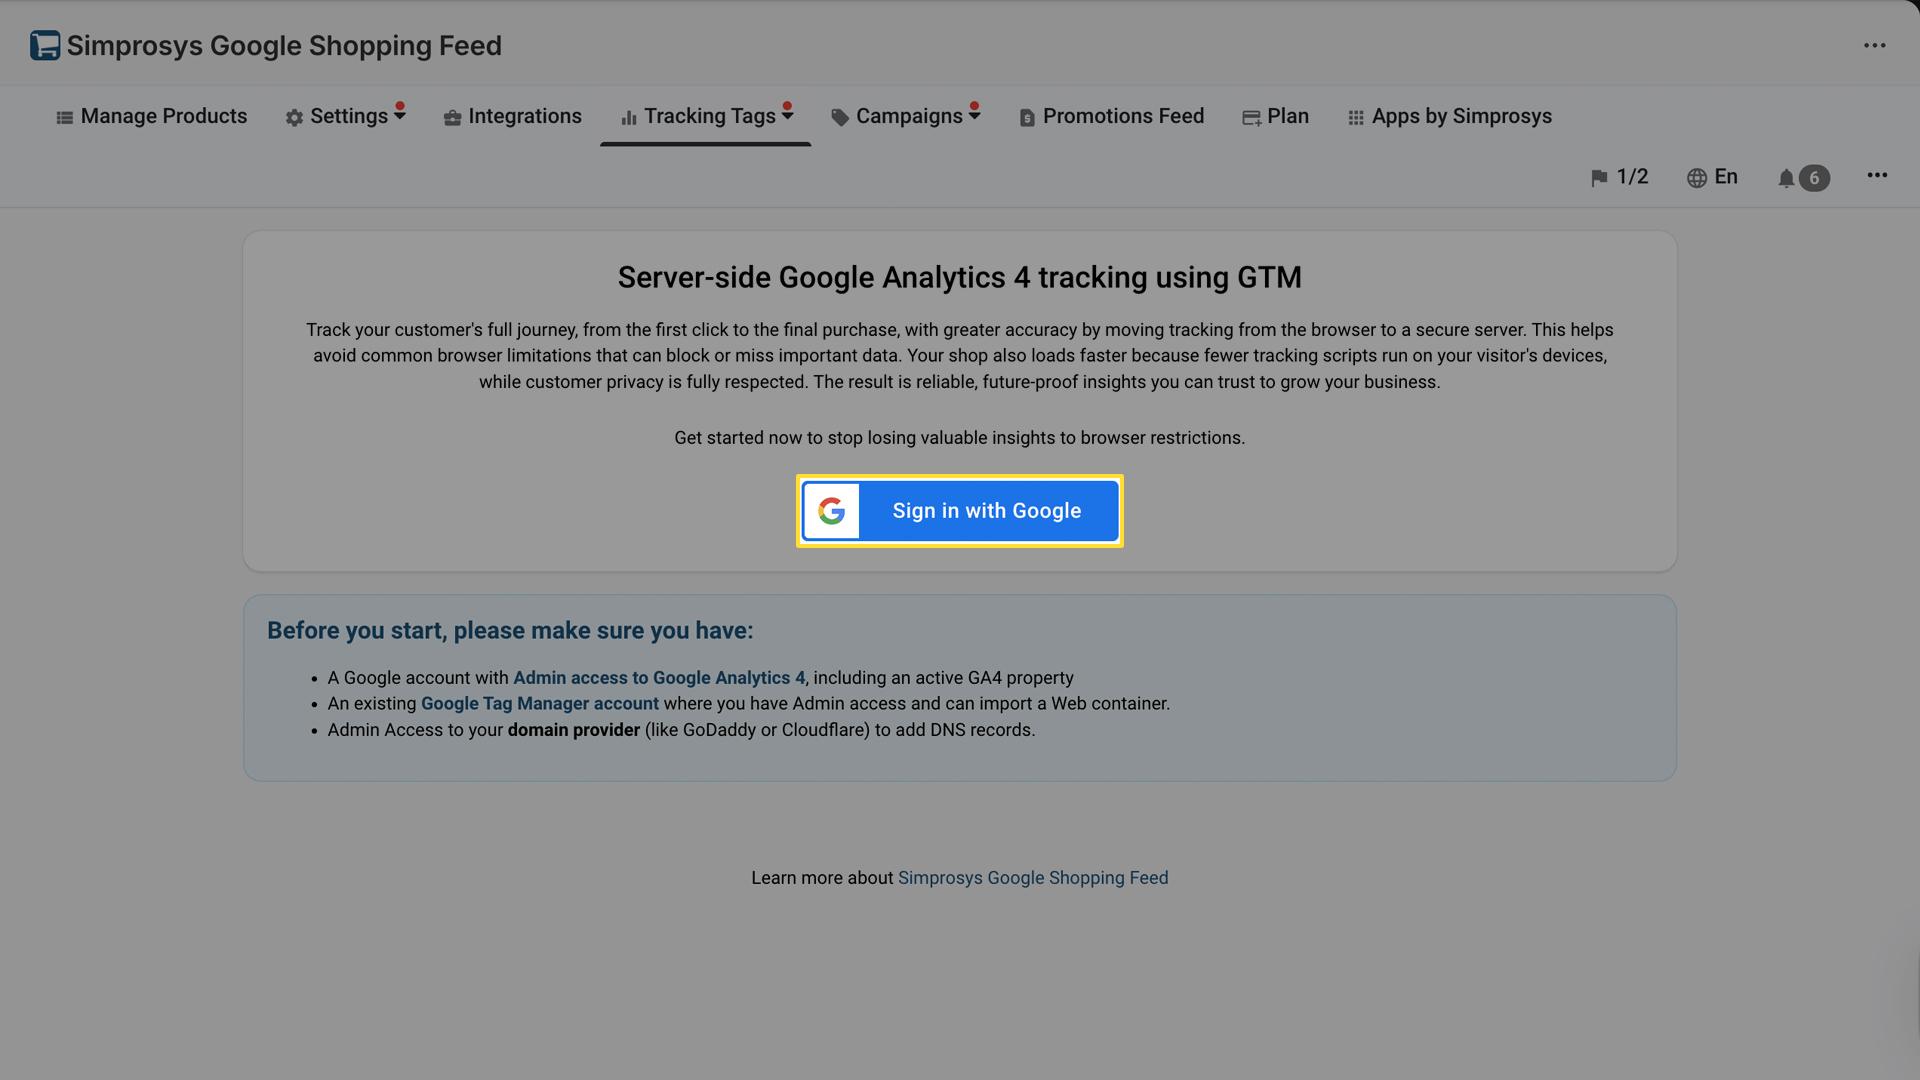This screenshot has width=1920, height=1080.
Task: Expand the Campaigns dropdown arrow
Action: (x=974, y=118)
